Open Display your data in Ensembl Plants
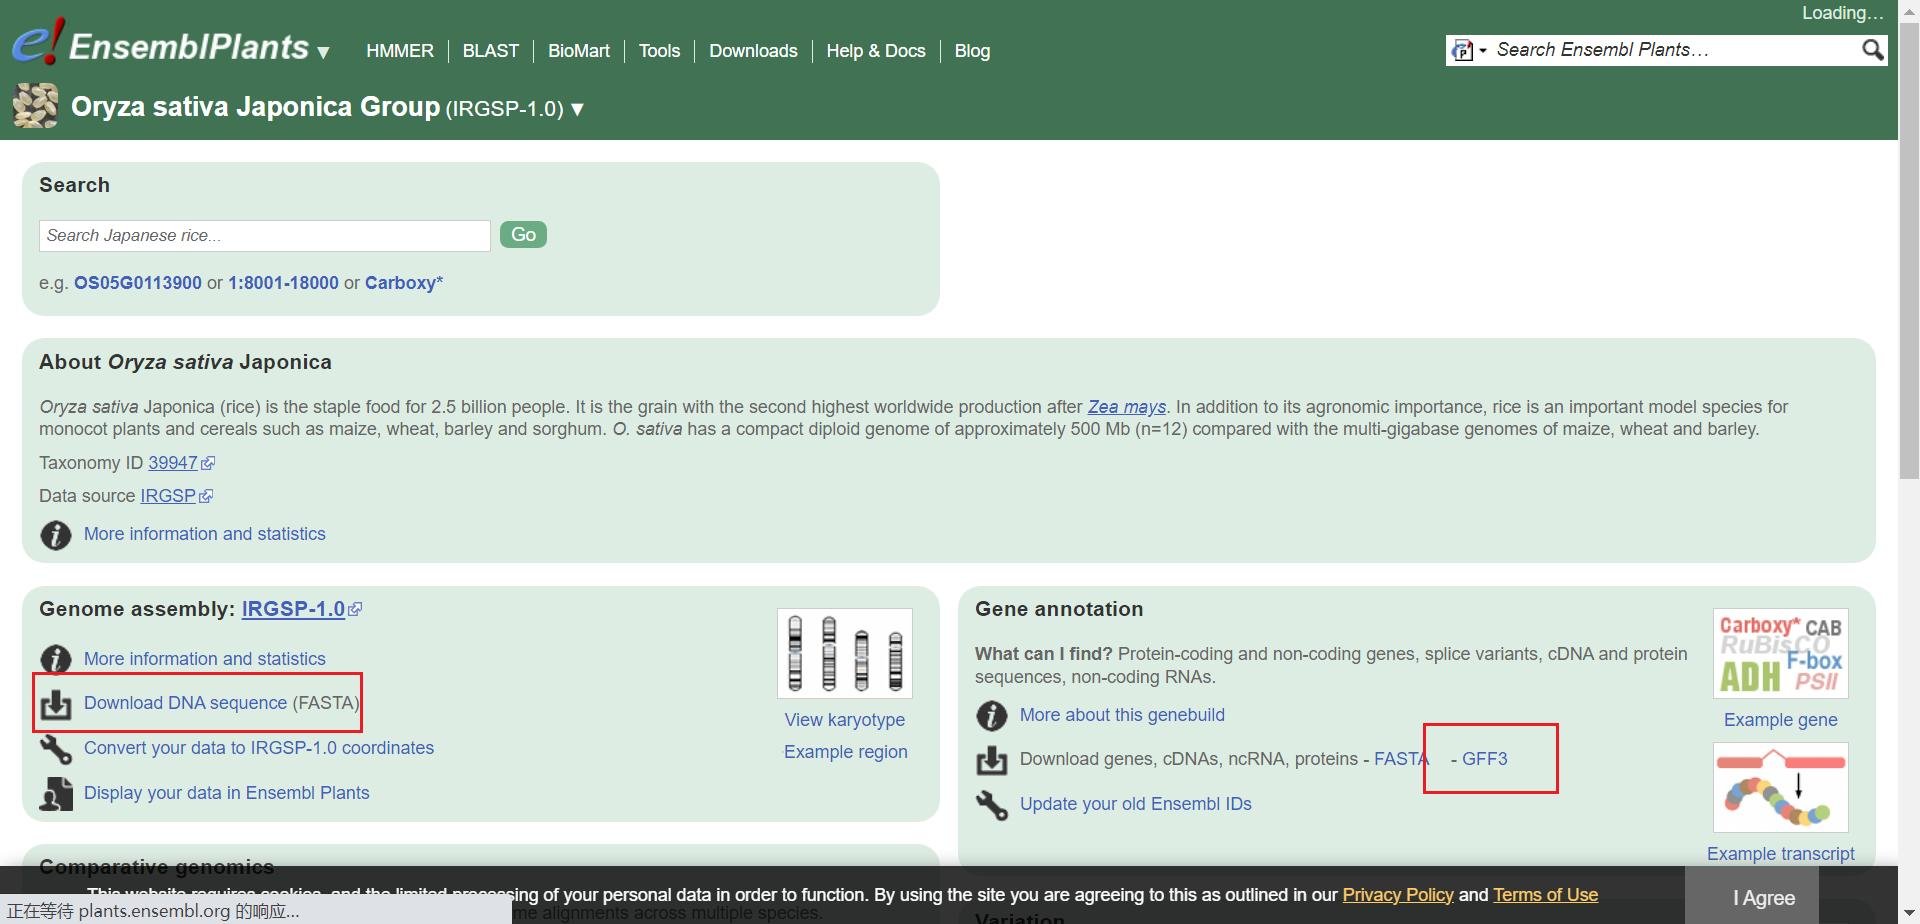1920x924 pixels. 227,793
